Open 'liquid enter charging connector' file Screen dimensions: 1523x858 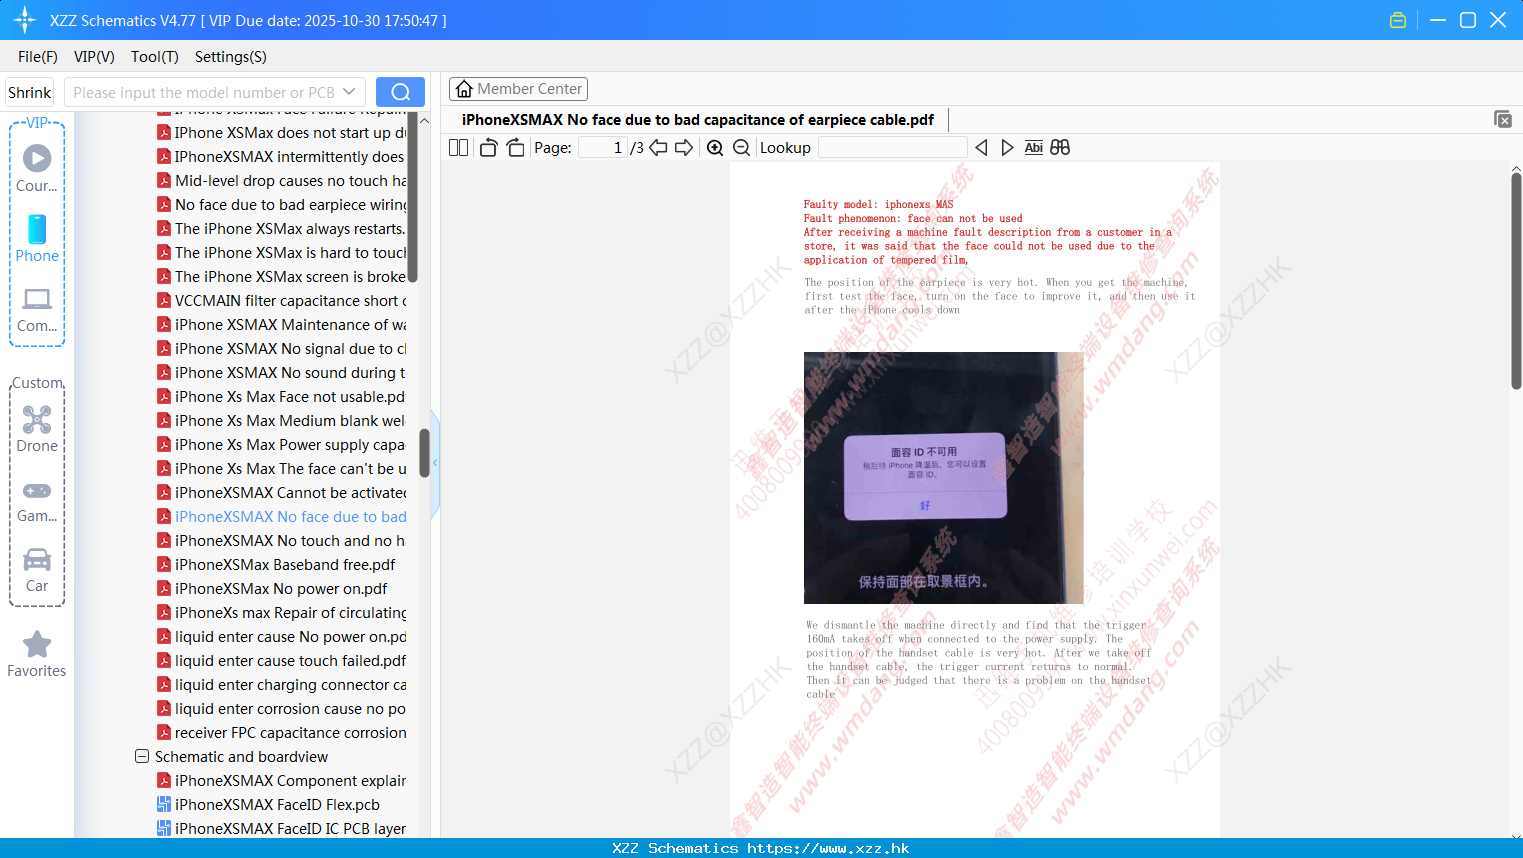click(x=290, y=684)
